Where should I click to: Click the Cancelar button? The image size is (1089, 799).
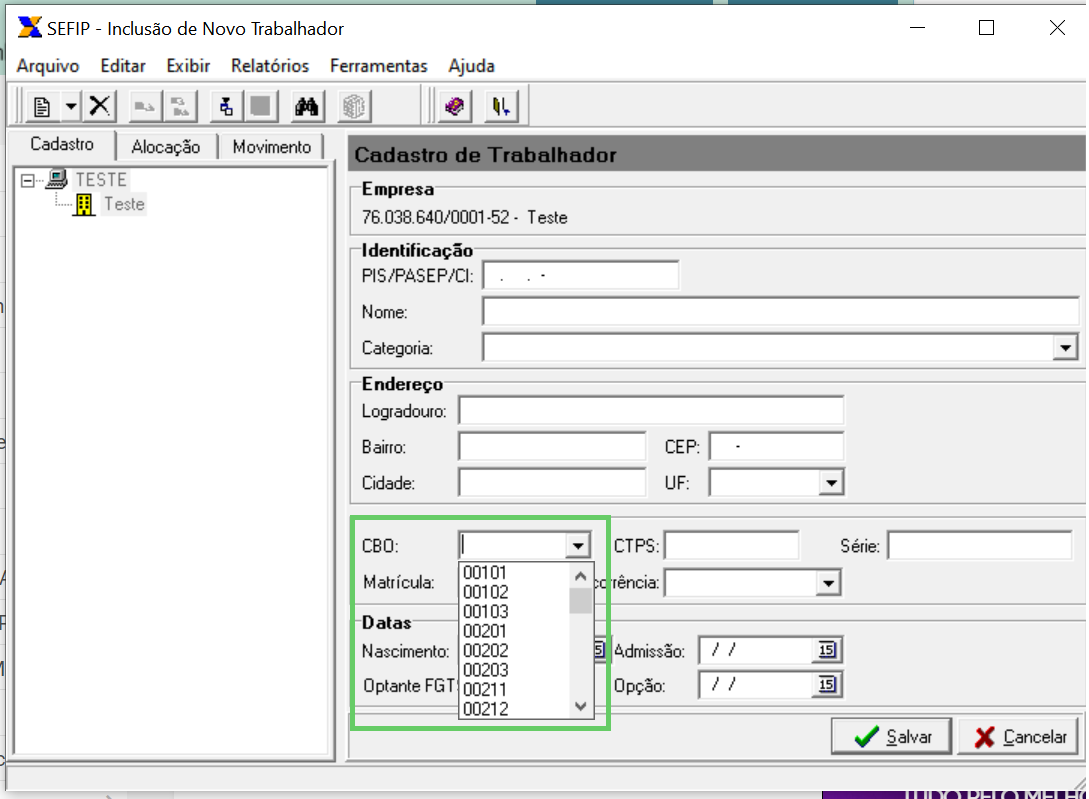click(x=1020, y=736)
